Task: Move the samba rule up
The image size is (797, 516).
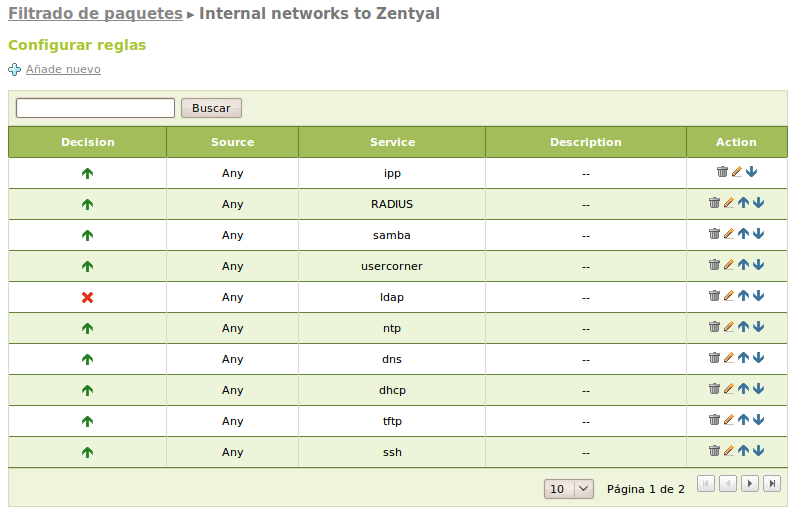Action: (743, 234)
